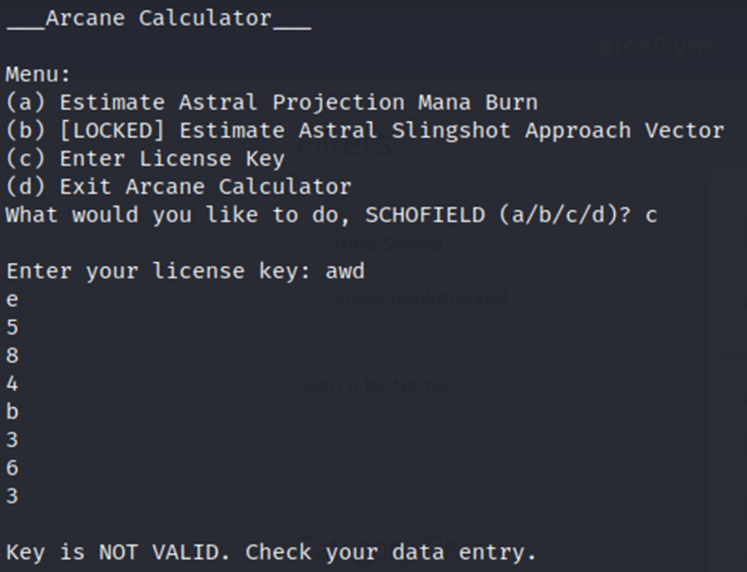The width and height of the screenshot is (747, 572).
Task: Click the entered license key text 'awd'
Action: [345, 270]
